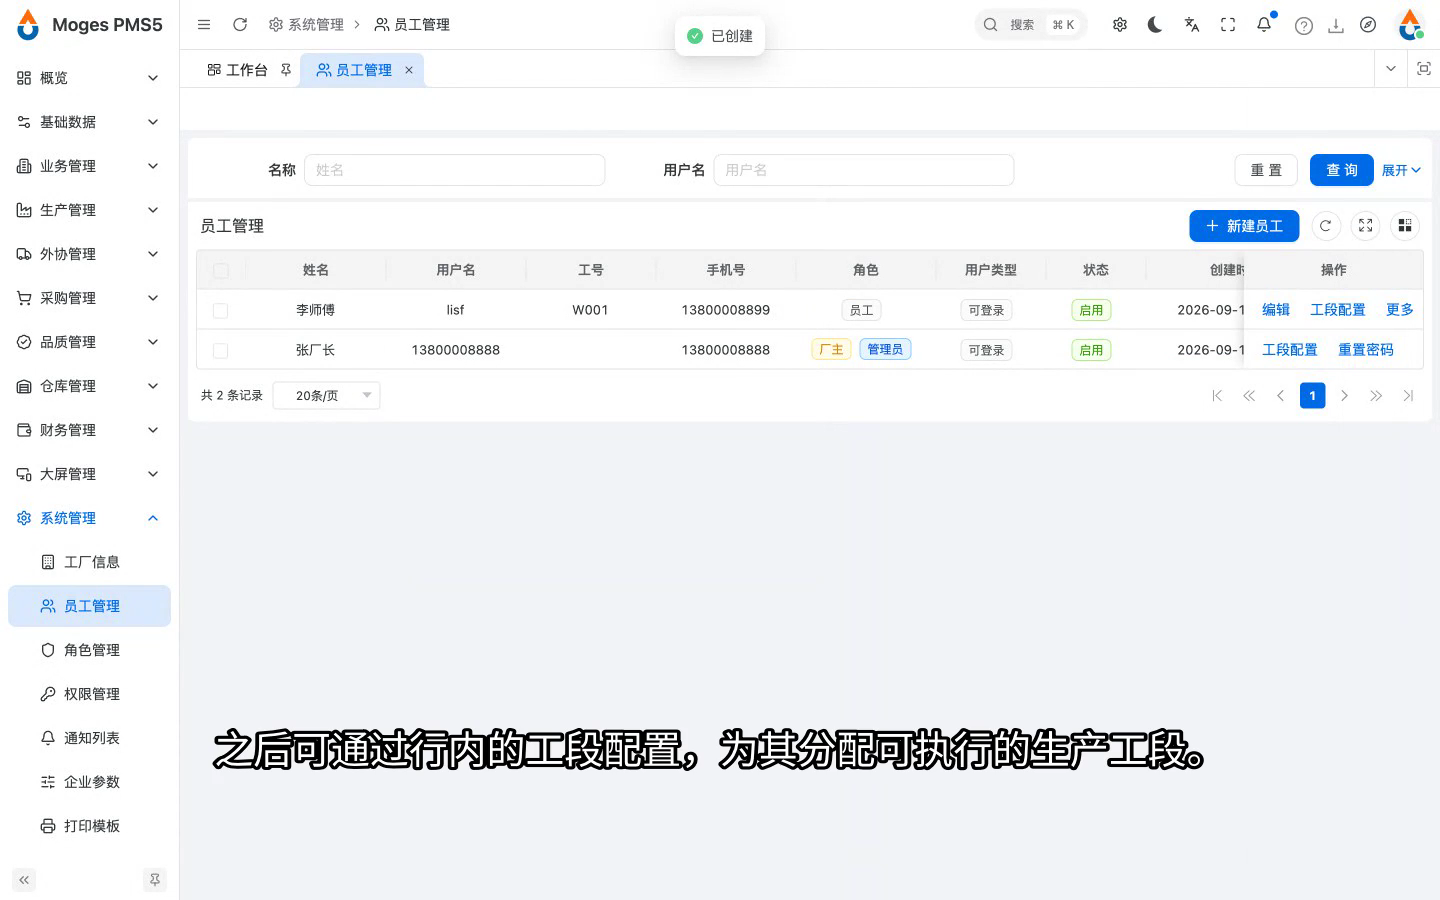Open the language translation icon
This screenshot has width=1440, height=900.
click(1192, 25)
